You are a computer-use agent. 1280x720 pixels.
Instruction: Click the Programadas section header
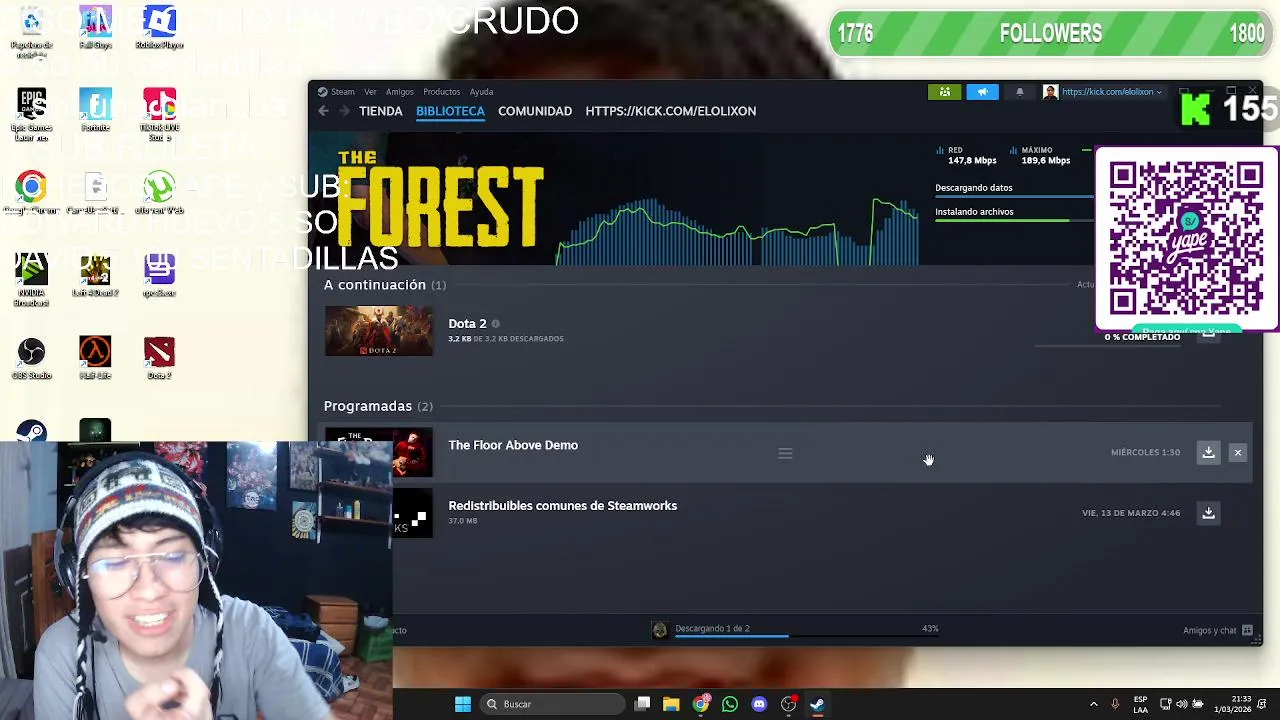click(x=378, y=406)
